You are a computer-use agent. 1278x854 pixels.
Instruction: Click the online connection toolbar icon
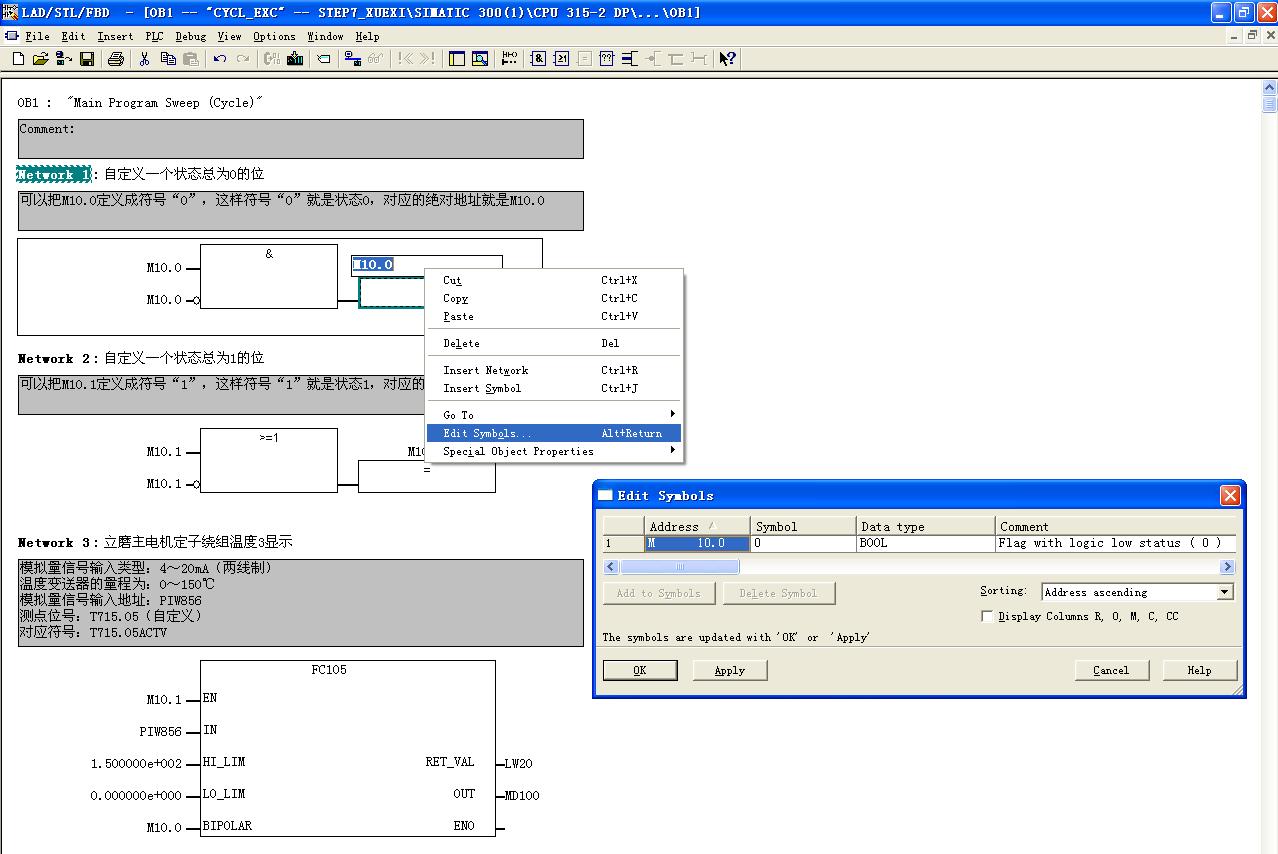352,59
